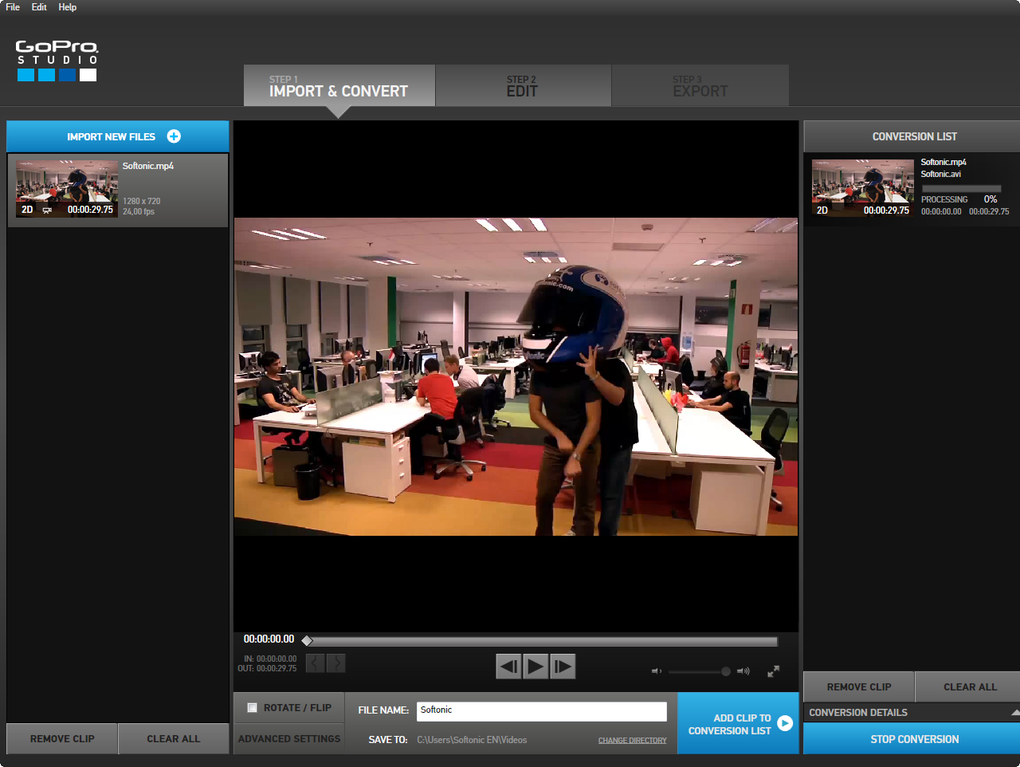Enable the Rotate / Flip checkbox
This screenshot has width=1020, height=767.
click(252, 708)
